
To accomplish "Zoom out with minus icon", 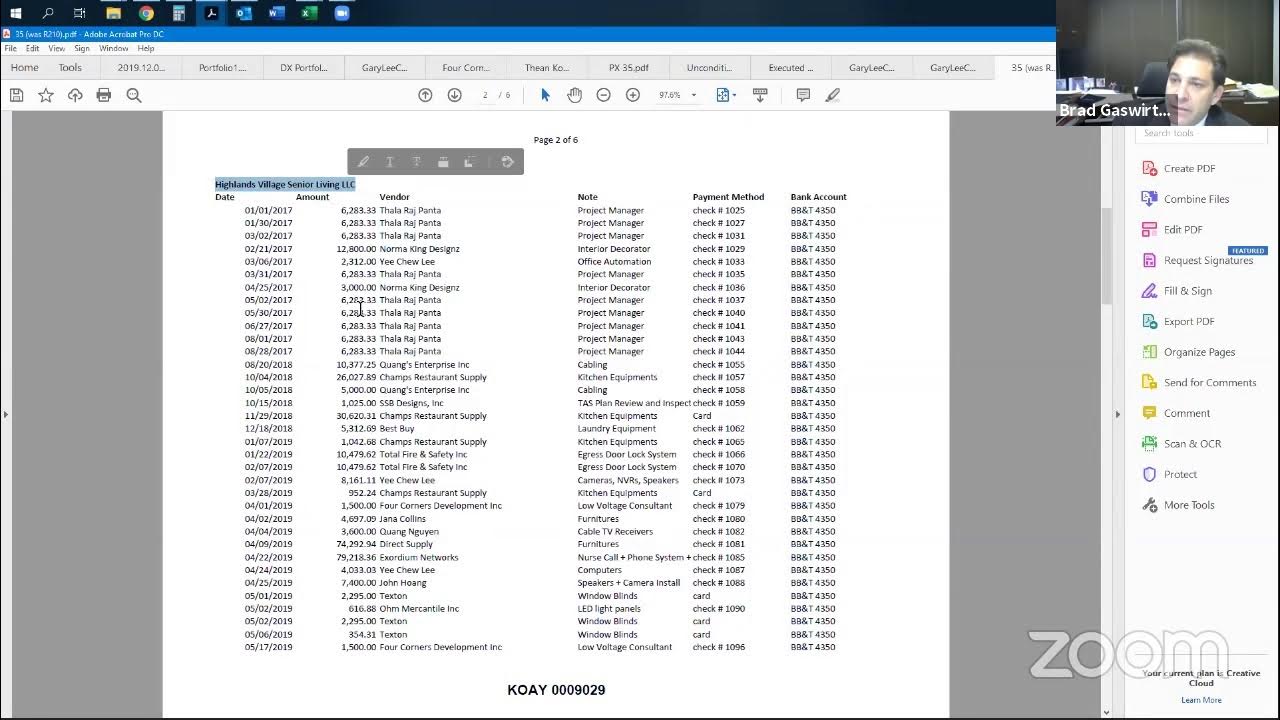I will tap(603, 95).
